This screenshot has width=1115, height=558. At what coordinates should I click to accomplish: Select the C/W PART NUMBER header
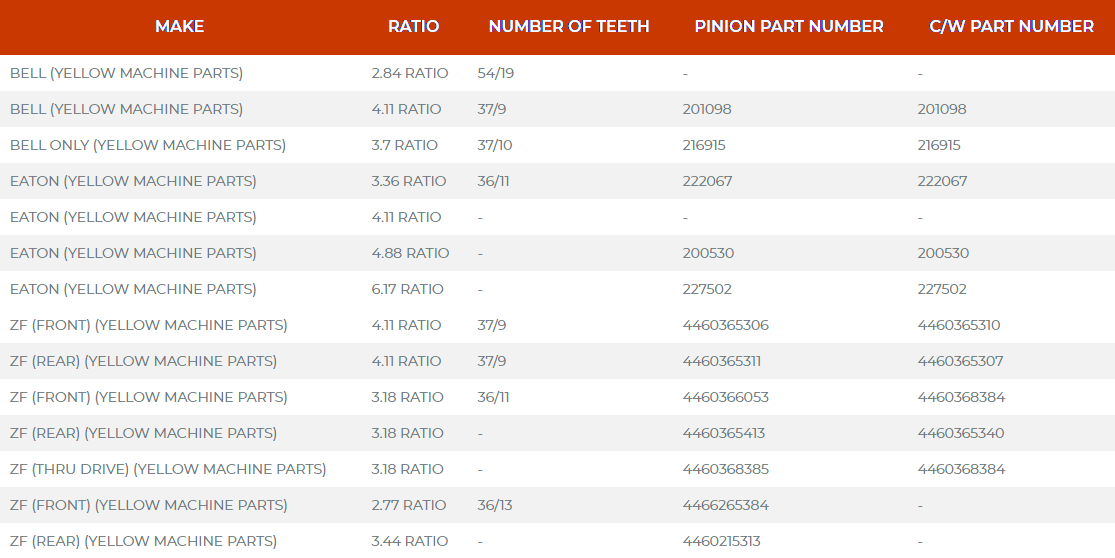point(1011,26)
